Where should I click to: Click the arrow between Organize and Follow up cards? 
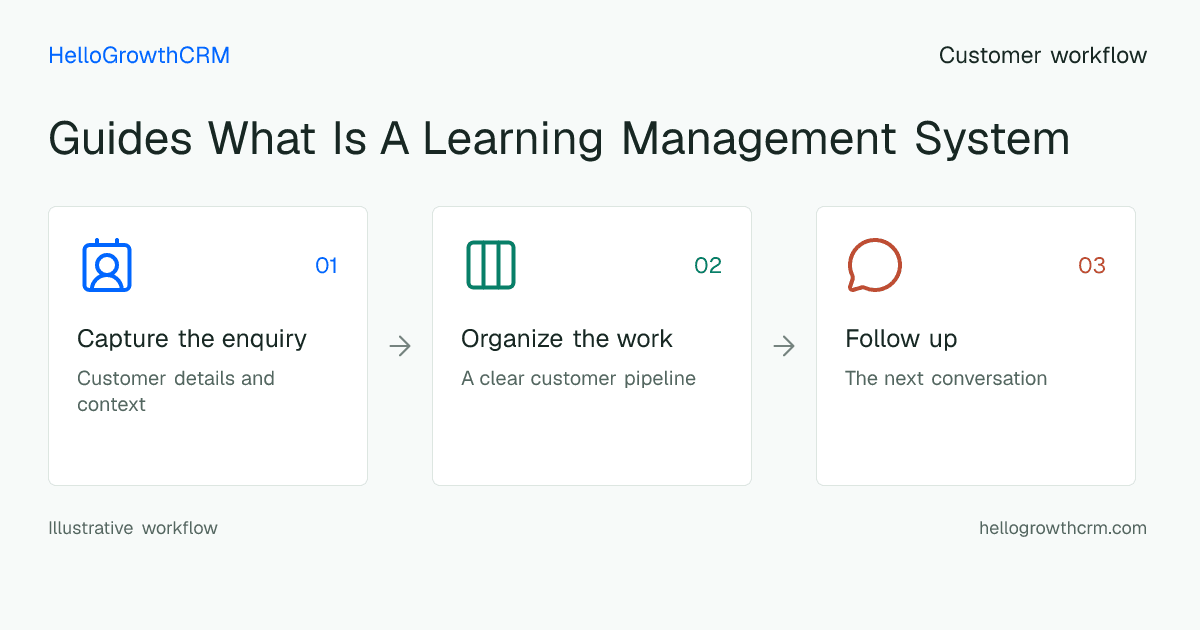784,346
